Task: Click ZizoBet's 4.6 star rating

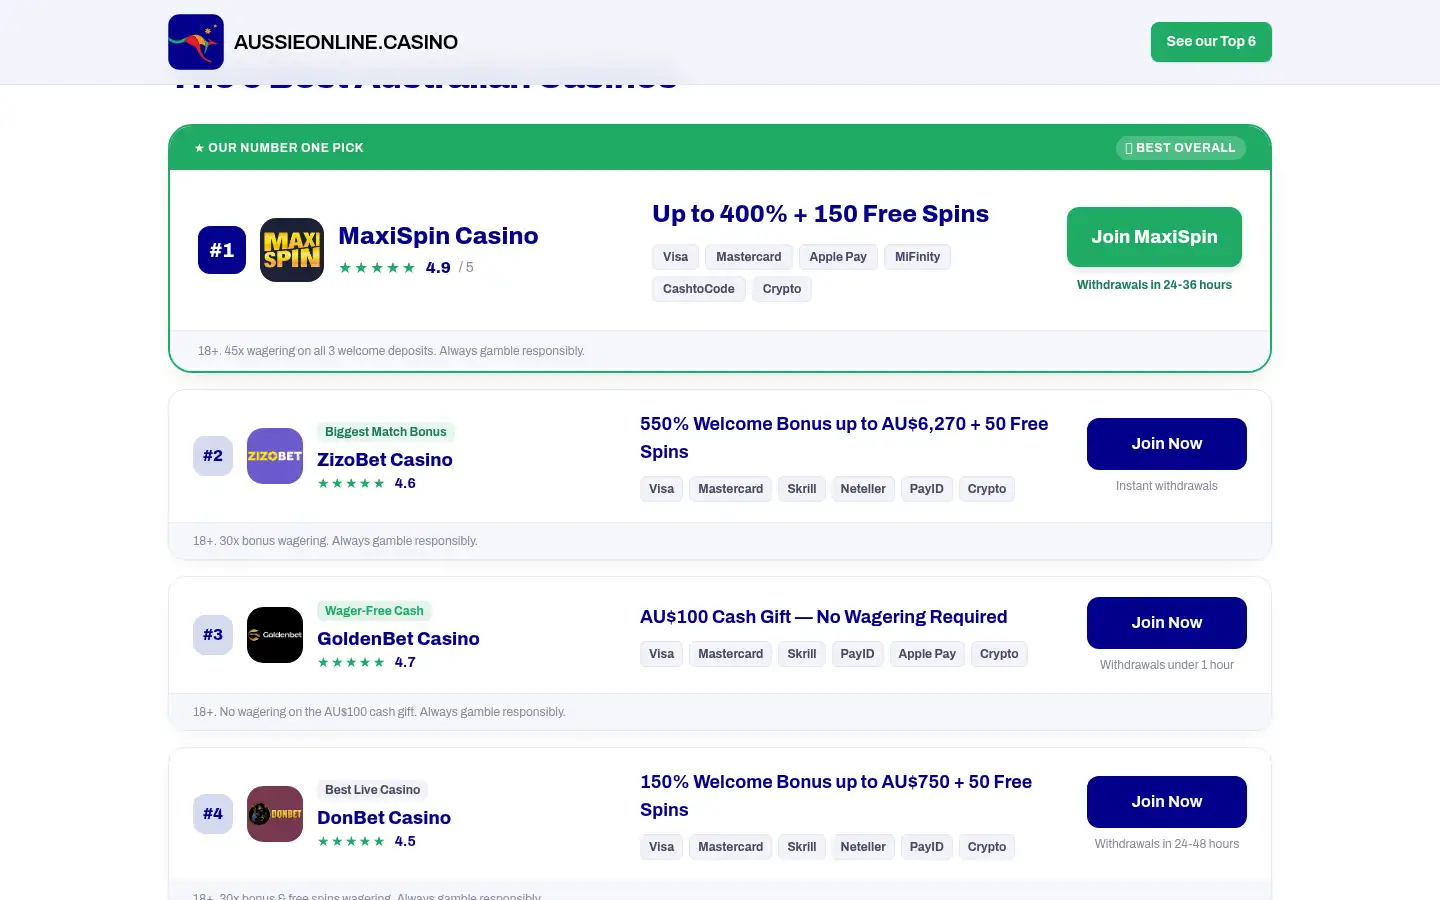Action: [x=367, y=484]
